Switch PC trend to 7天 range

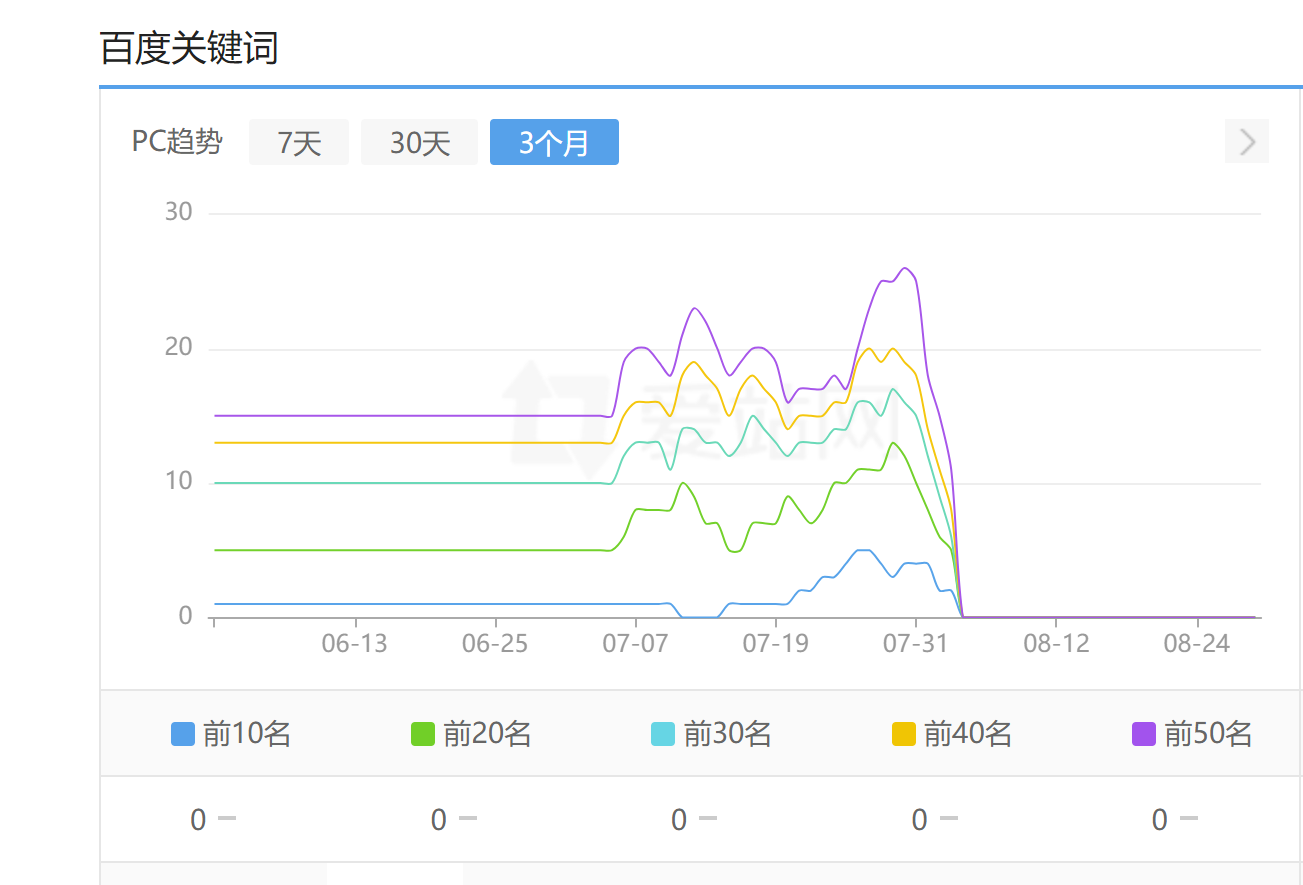point(299,142)
